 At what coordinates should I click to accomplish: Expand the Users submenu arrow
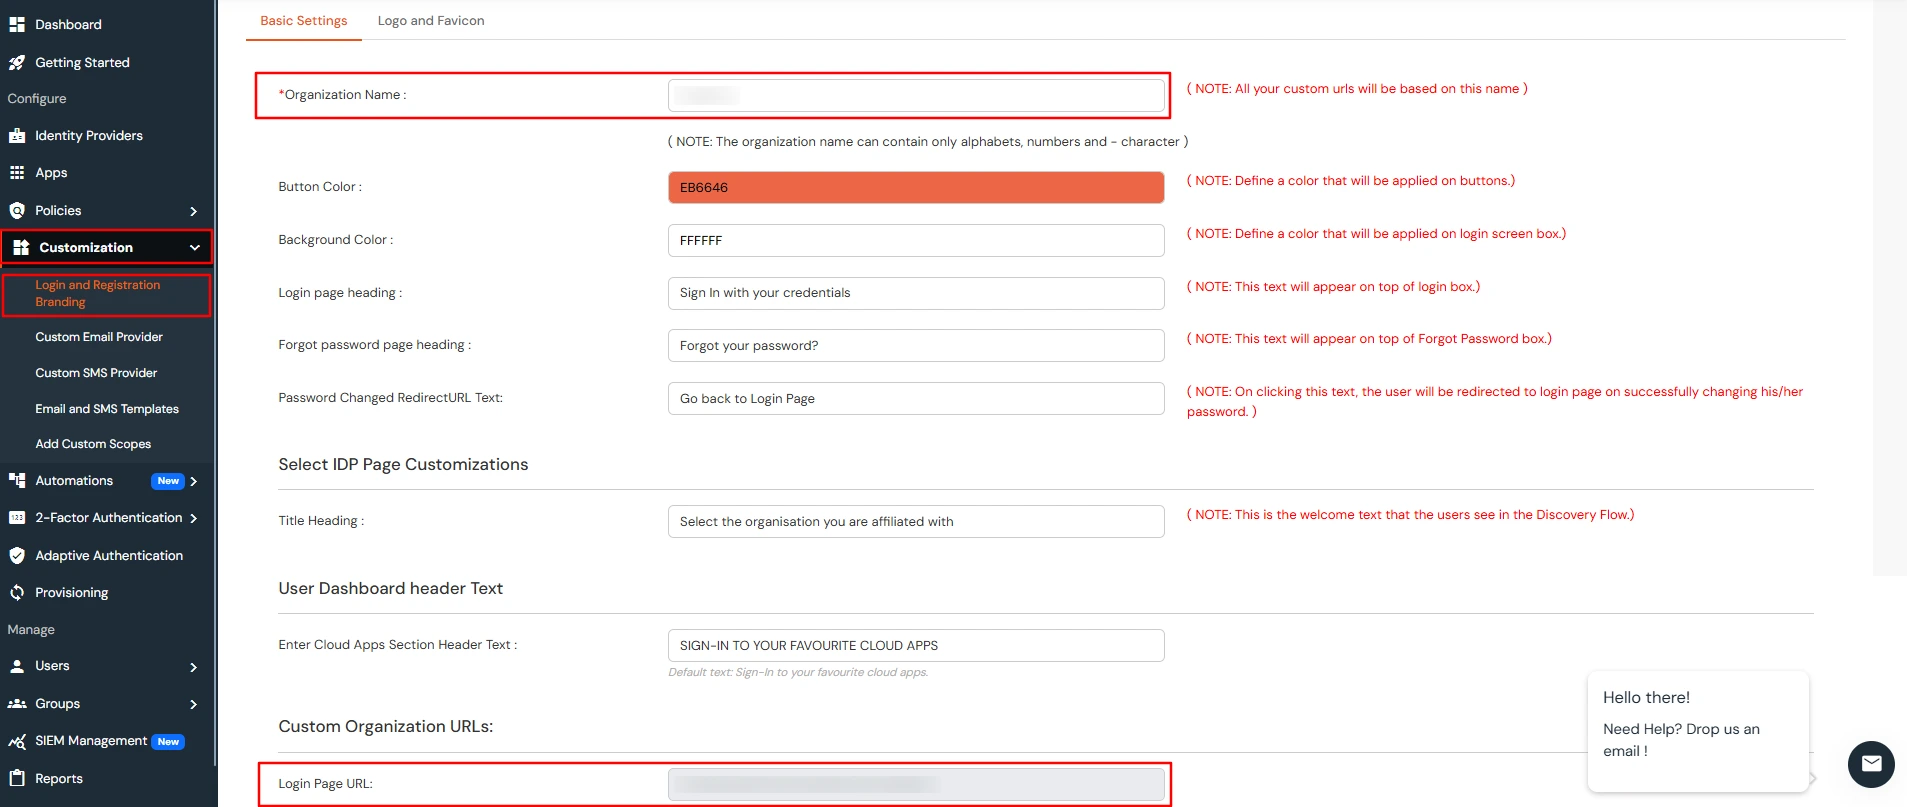click(194, 667)
